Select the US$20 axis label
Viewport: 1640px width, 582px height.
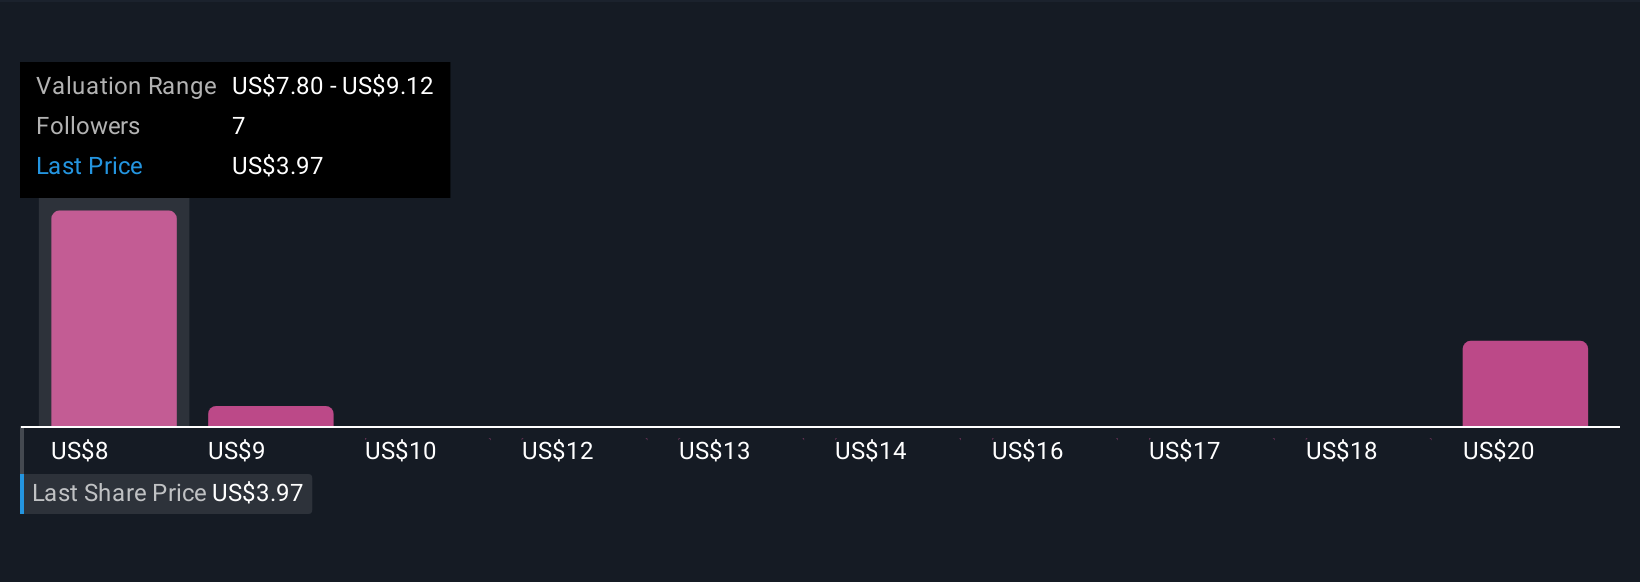(x=1499, y=451)
